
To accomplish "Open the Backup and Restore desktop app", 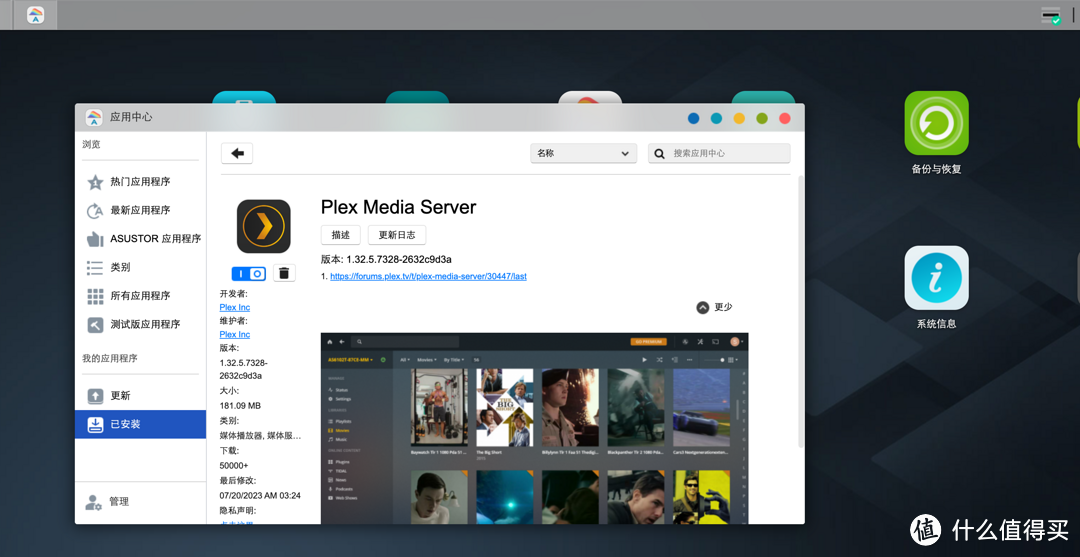I will tap(936, 123).
